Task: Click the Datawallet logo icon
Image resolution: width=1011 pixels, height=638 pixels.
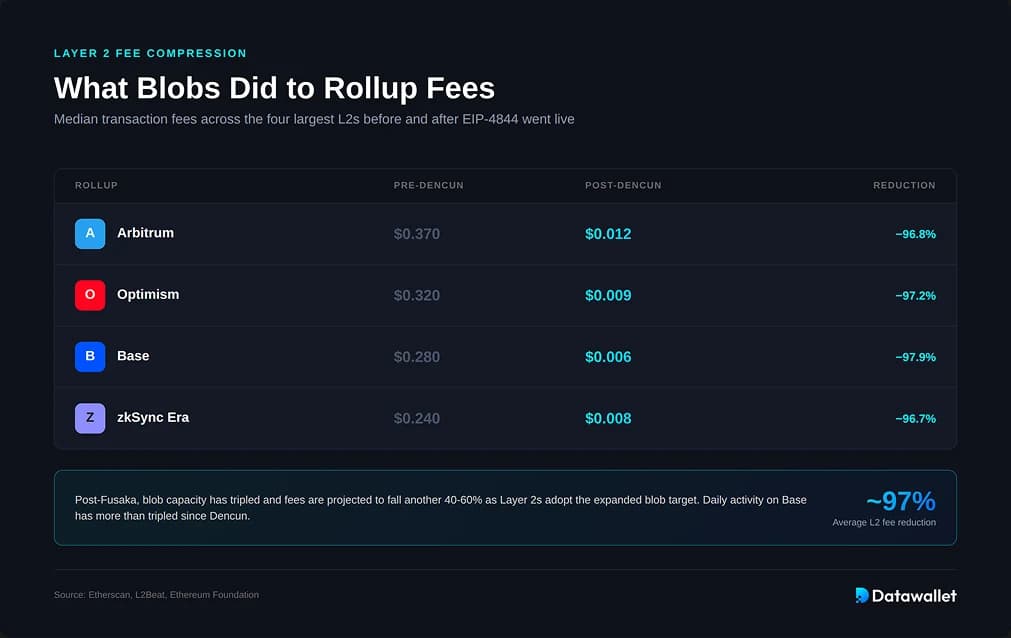Action: [861, 595]
